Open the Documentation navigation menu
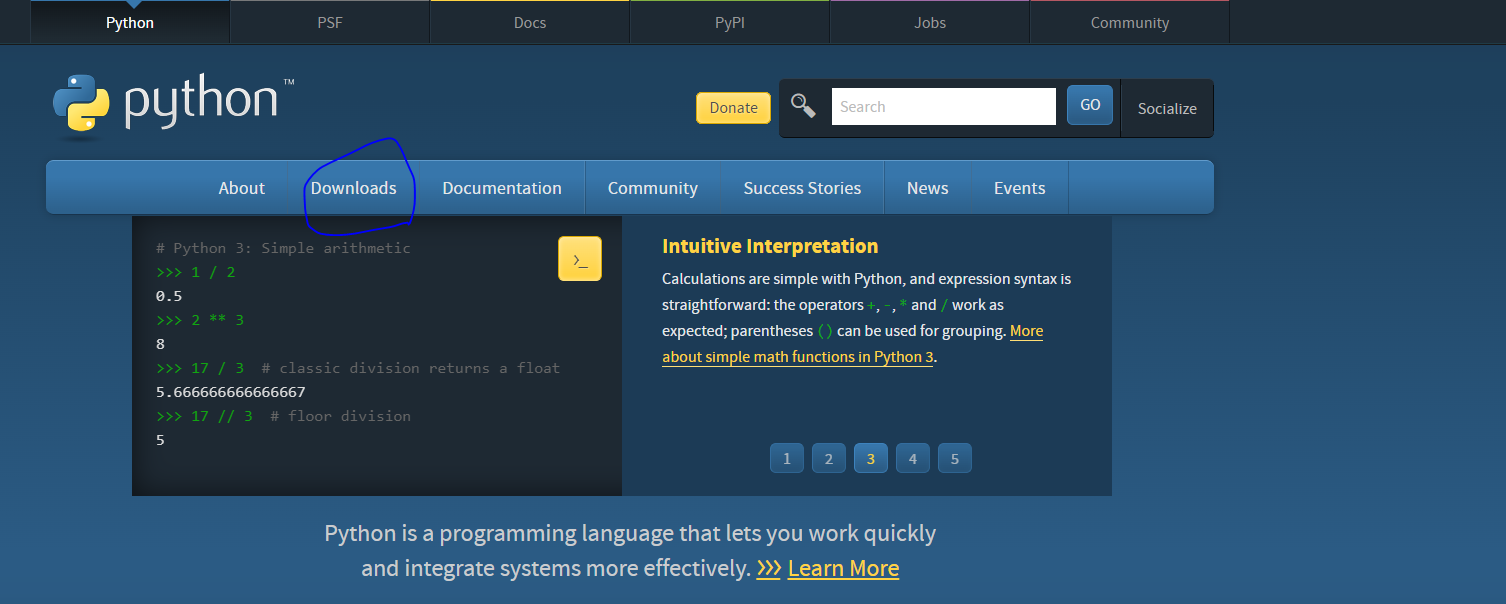The image size is (1506, 604). (x=502, y=188)
